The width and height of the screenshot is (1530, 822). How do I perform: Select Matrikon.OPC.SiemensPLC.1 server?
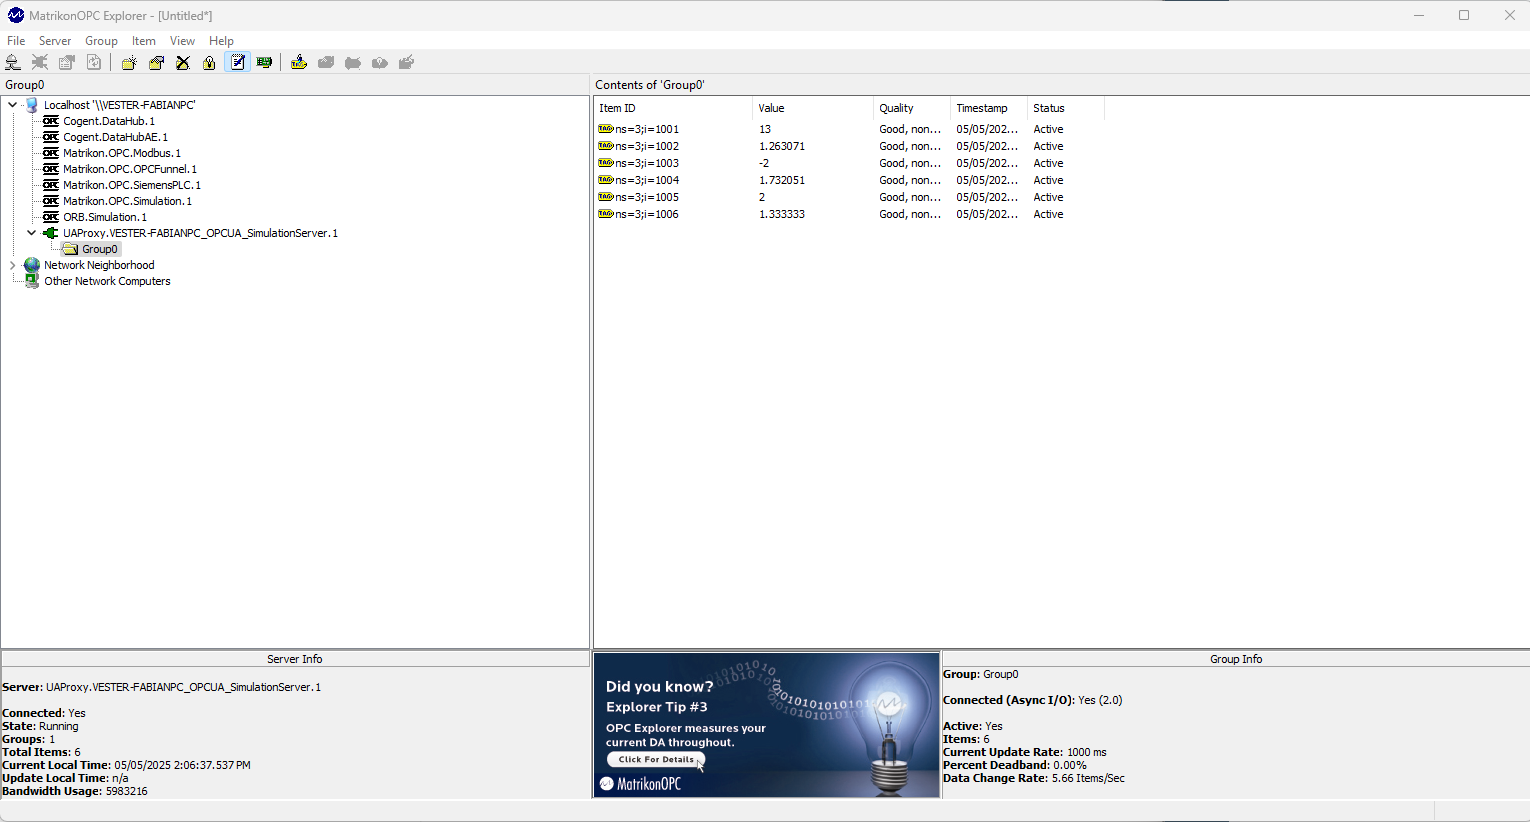[x=132, y=185]
